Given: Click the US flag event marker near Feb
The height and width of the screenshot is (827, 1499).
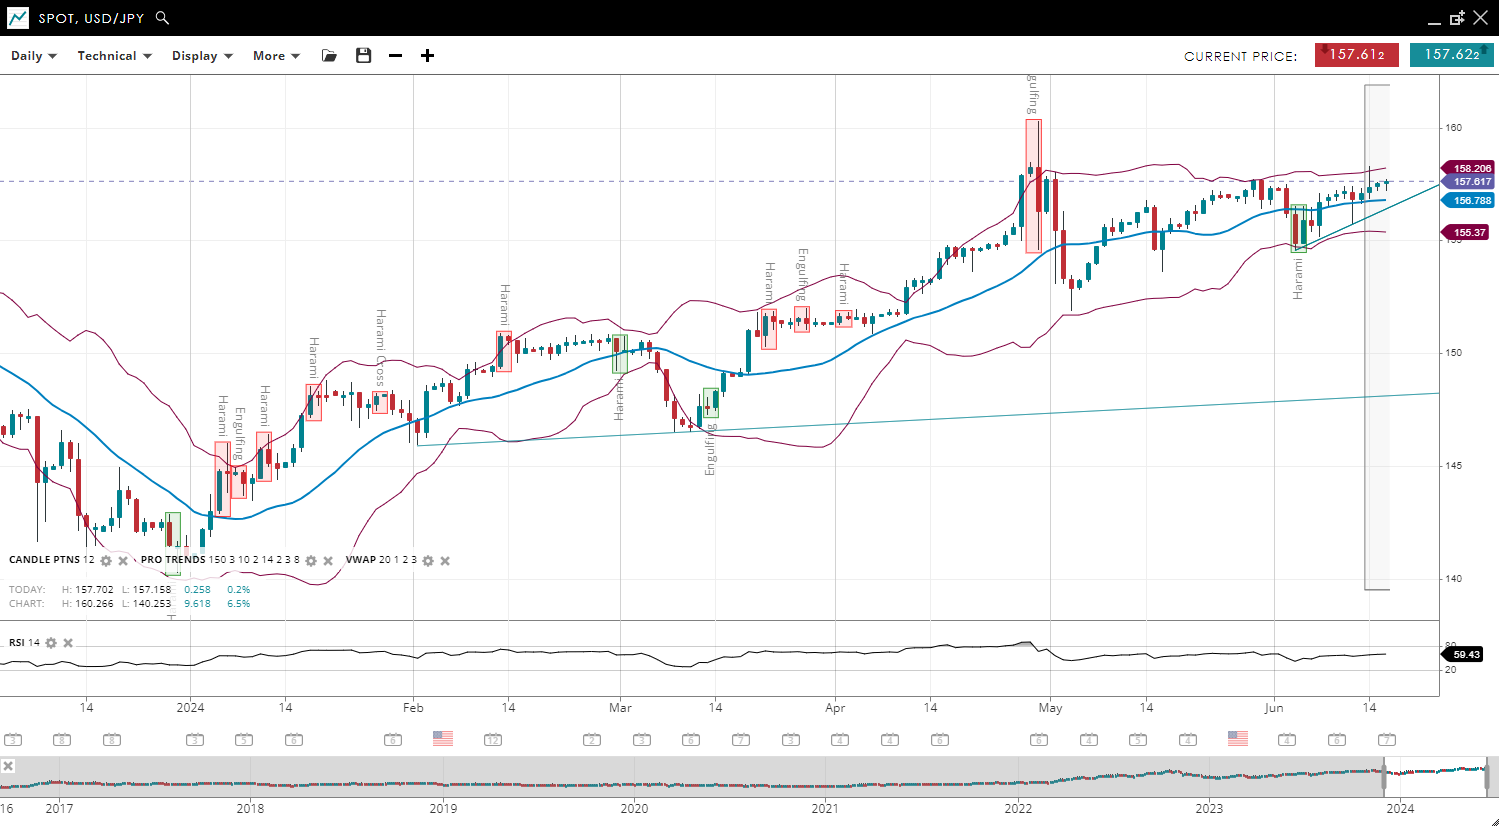Looking at the screenshot, I should [443, 738].
